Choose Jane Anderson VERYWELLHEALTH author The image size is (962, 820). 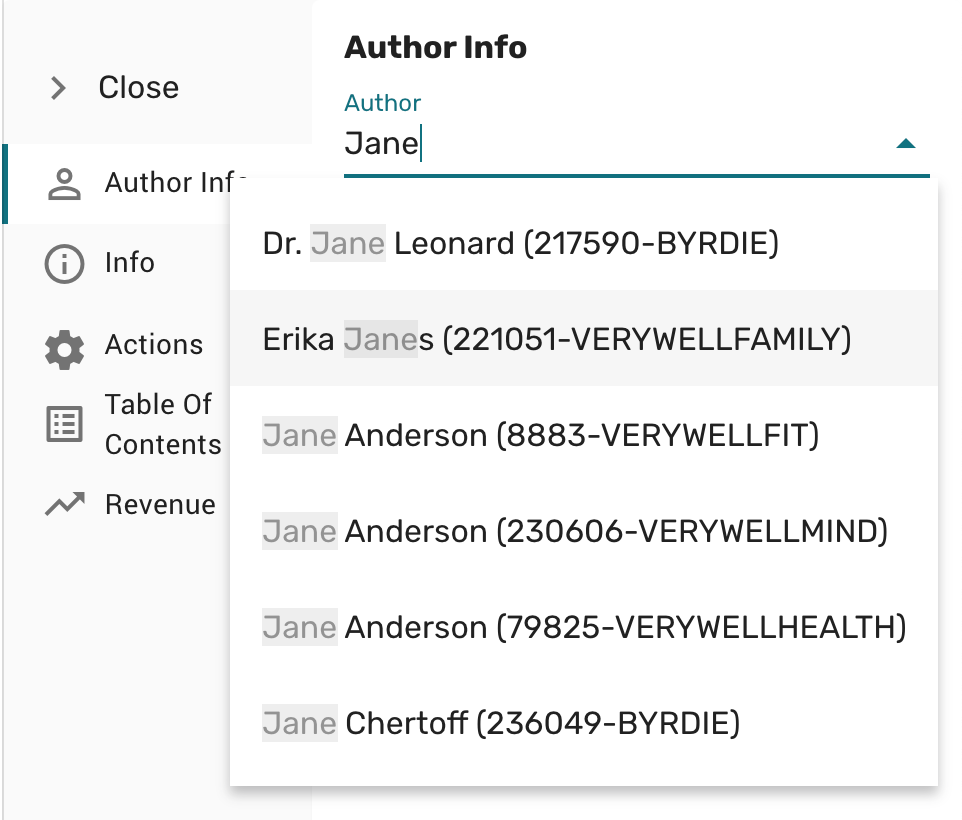pyautogui.click(x=583, y=627)
